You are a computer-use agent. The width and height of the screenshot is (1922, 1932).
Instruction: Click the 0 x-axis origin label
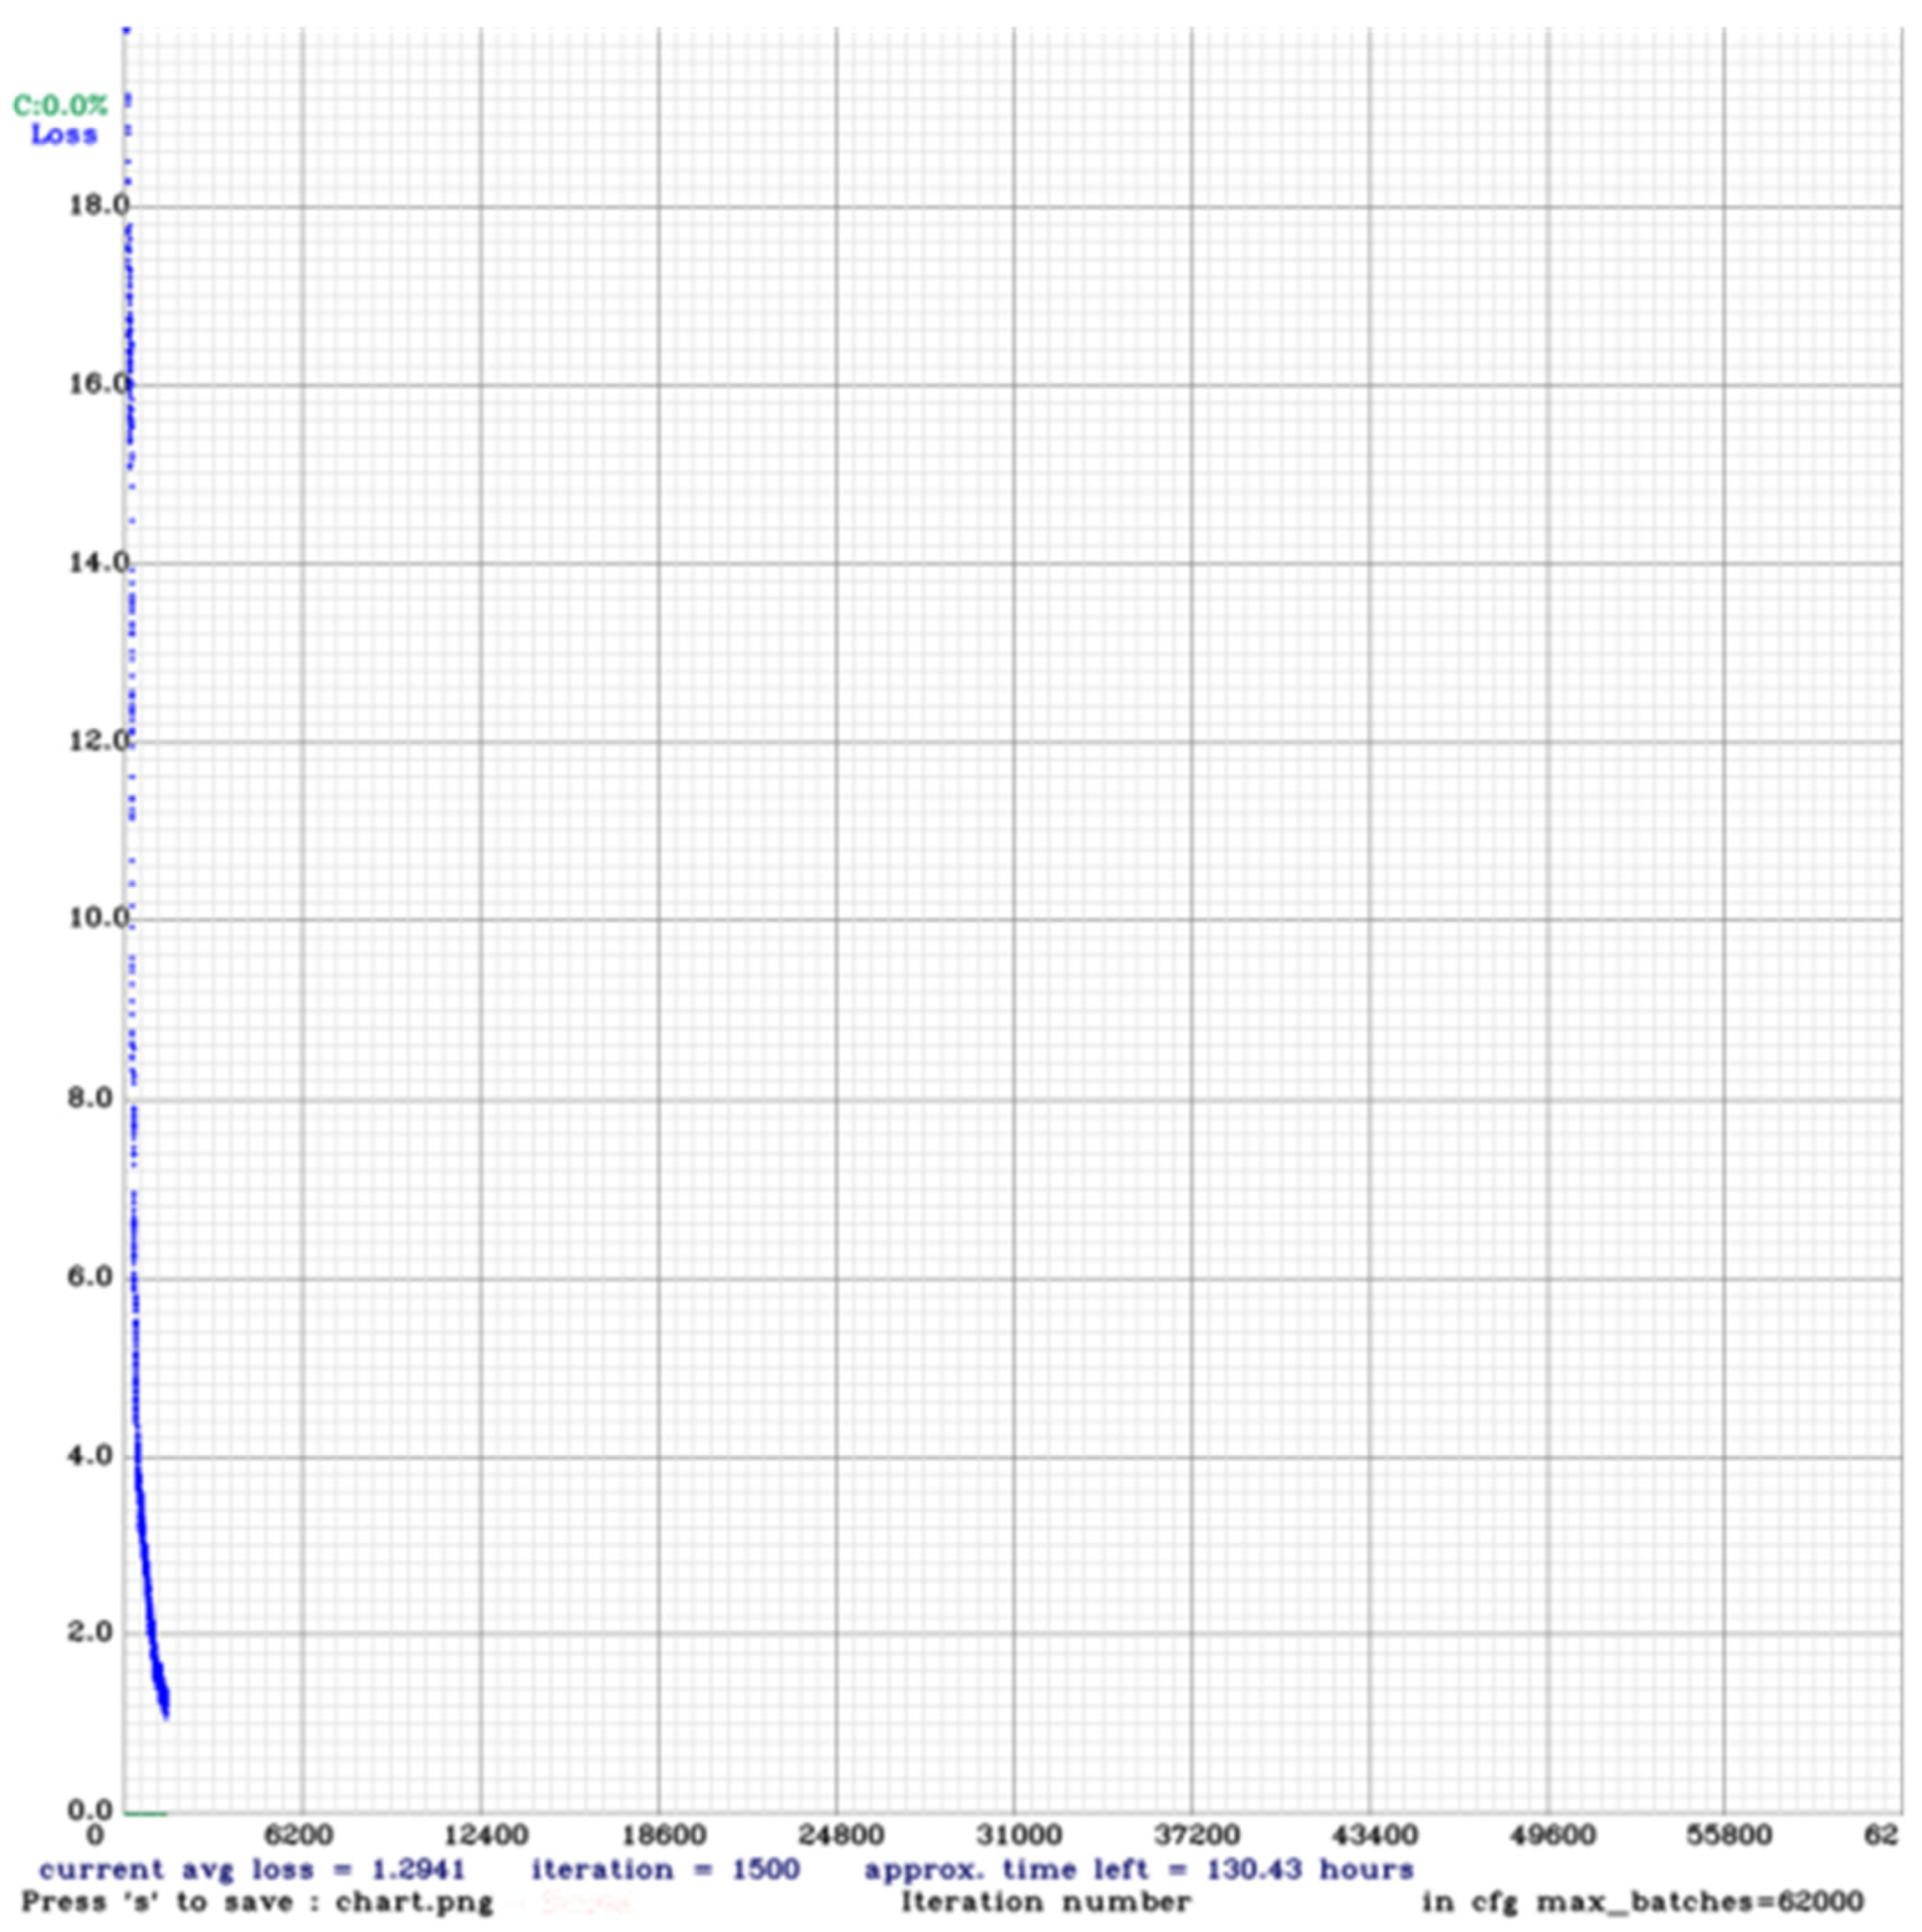95,1835
